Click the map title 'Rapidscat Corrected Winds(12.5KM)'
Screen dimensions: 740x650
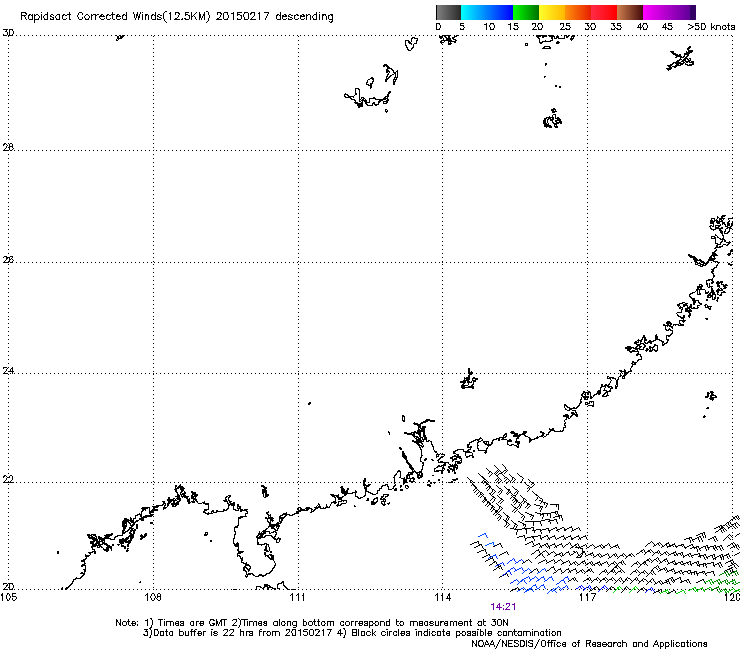pyautogui.click(x=115, y=17)
